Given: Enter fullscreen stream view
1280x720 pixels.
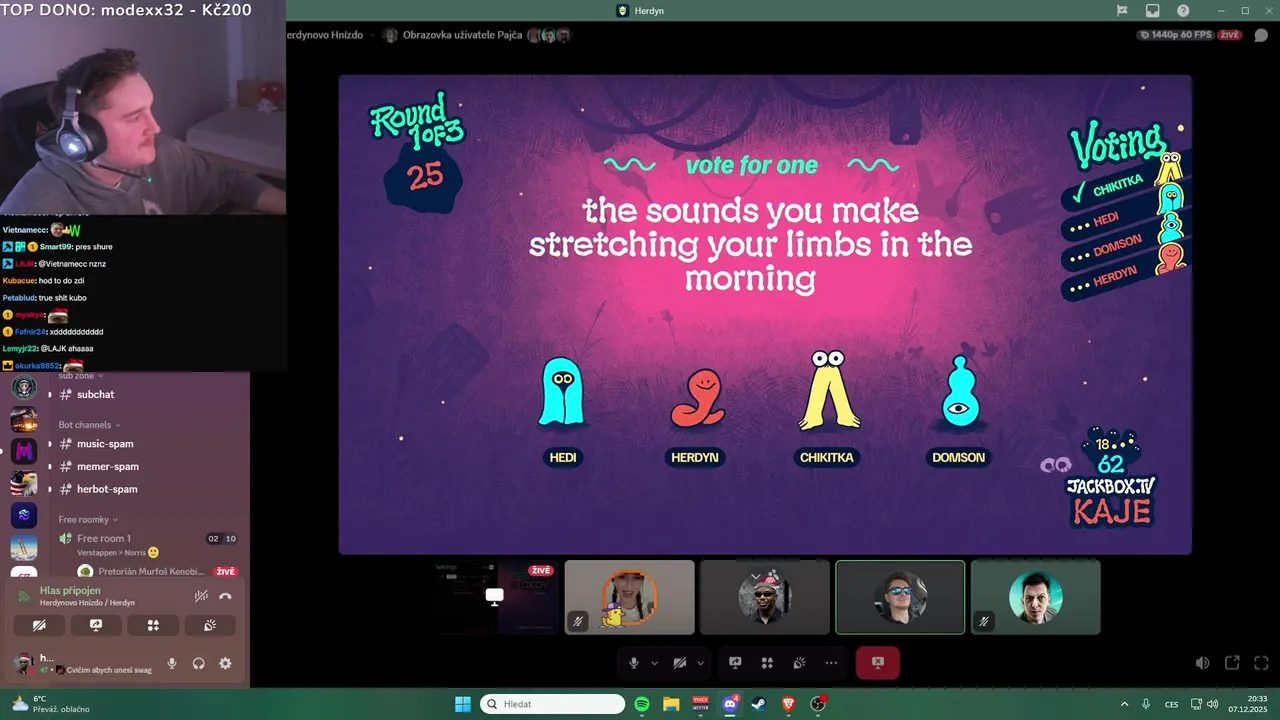Looking at the screenshot, I should point(1261,663).
